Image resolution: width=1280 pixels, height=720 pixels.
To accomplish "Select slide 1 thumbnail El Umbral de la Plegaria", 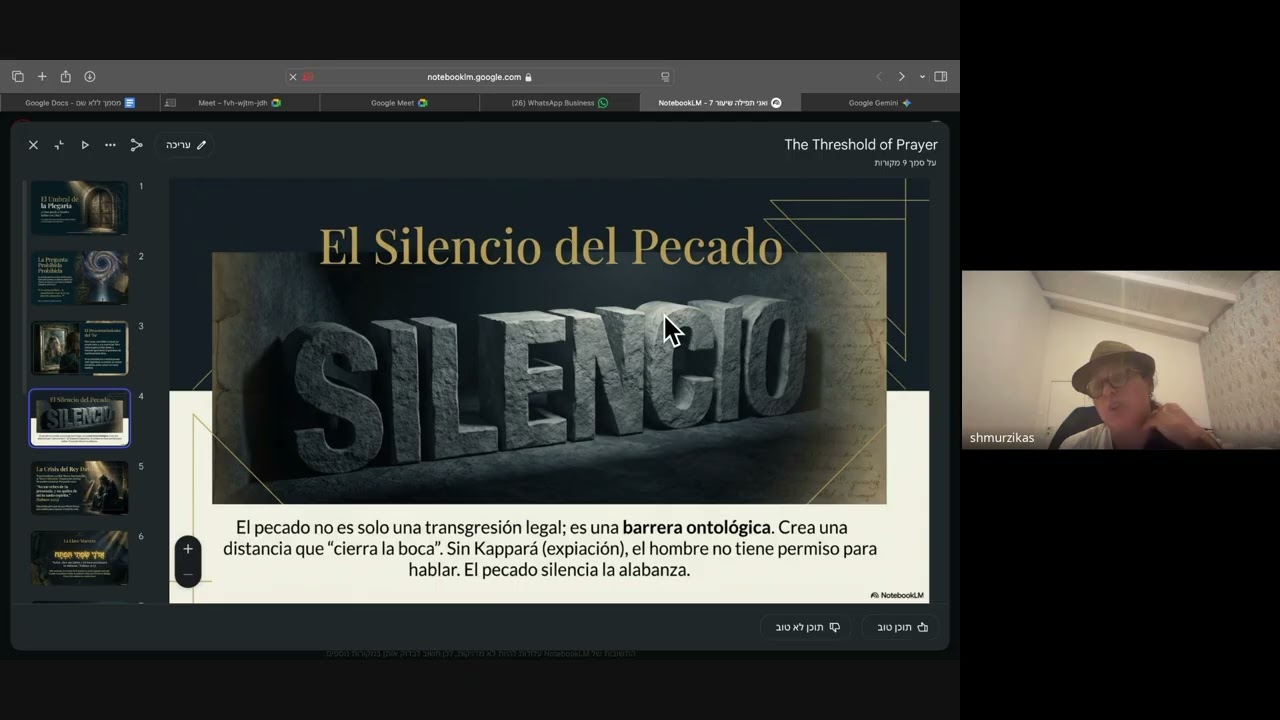I will 79,207.
